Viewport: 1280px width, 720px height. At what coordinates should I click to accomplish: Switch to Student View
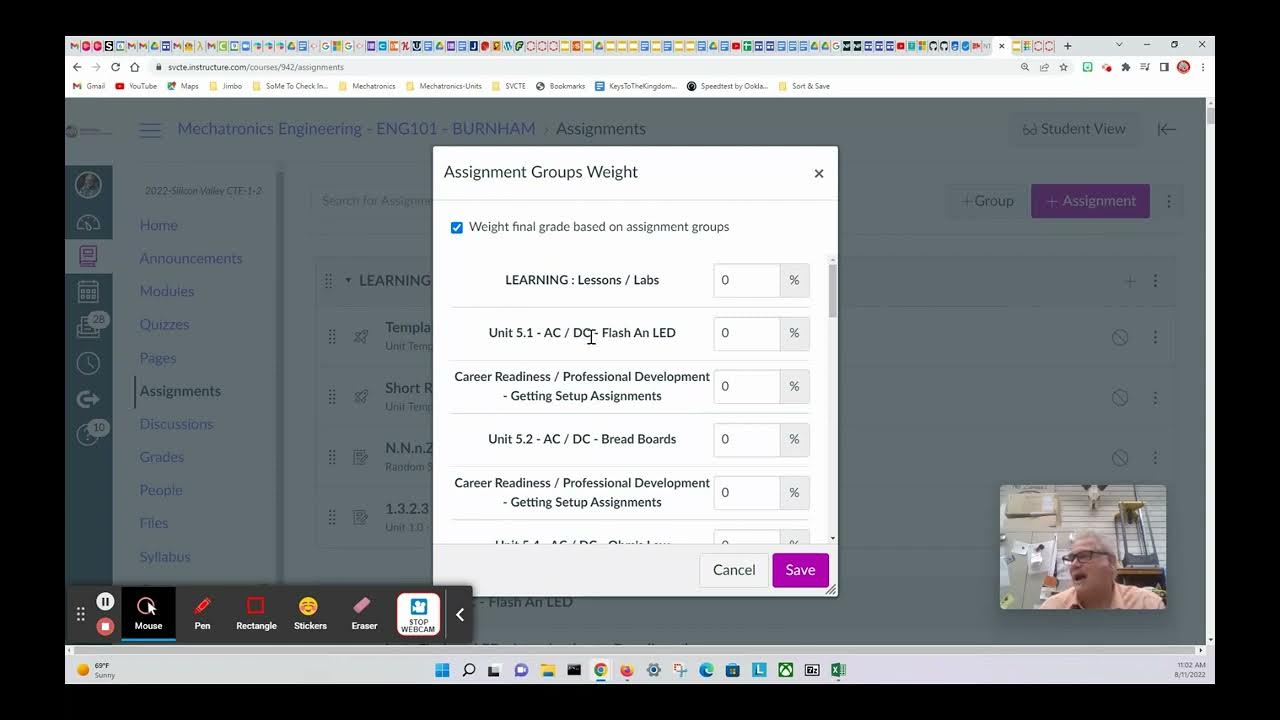[1073, 129]
